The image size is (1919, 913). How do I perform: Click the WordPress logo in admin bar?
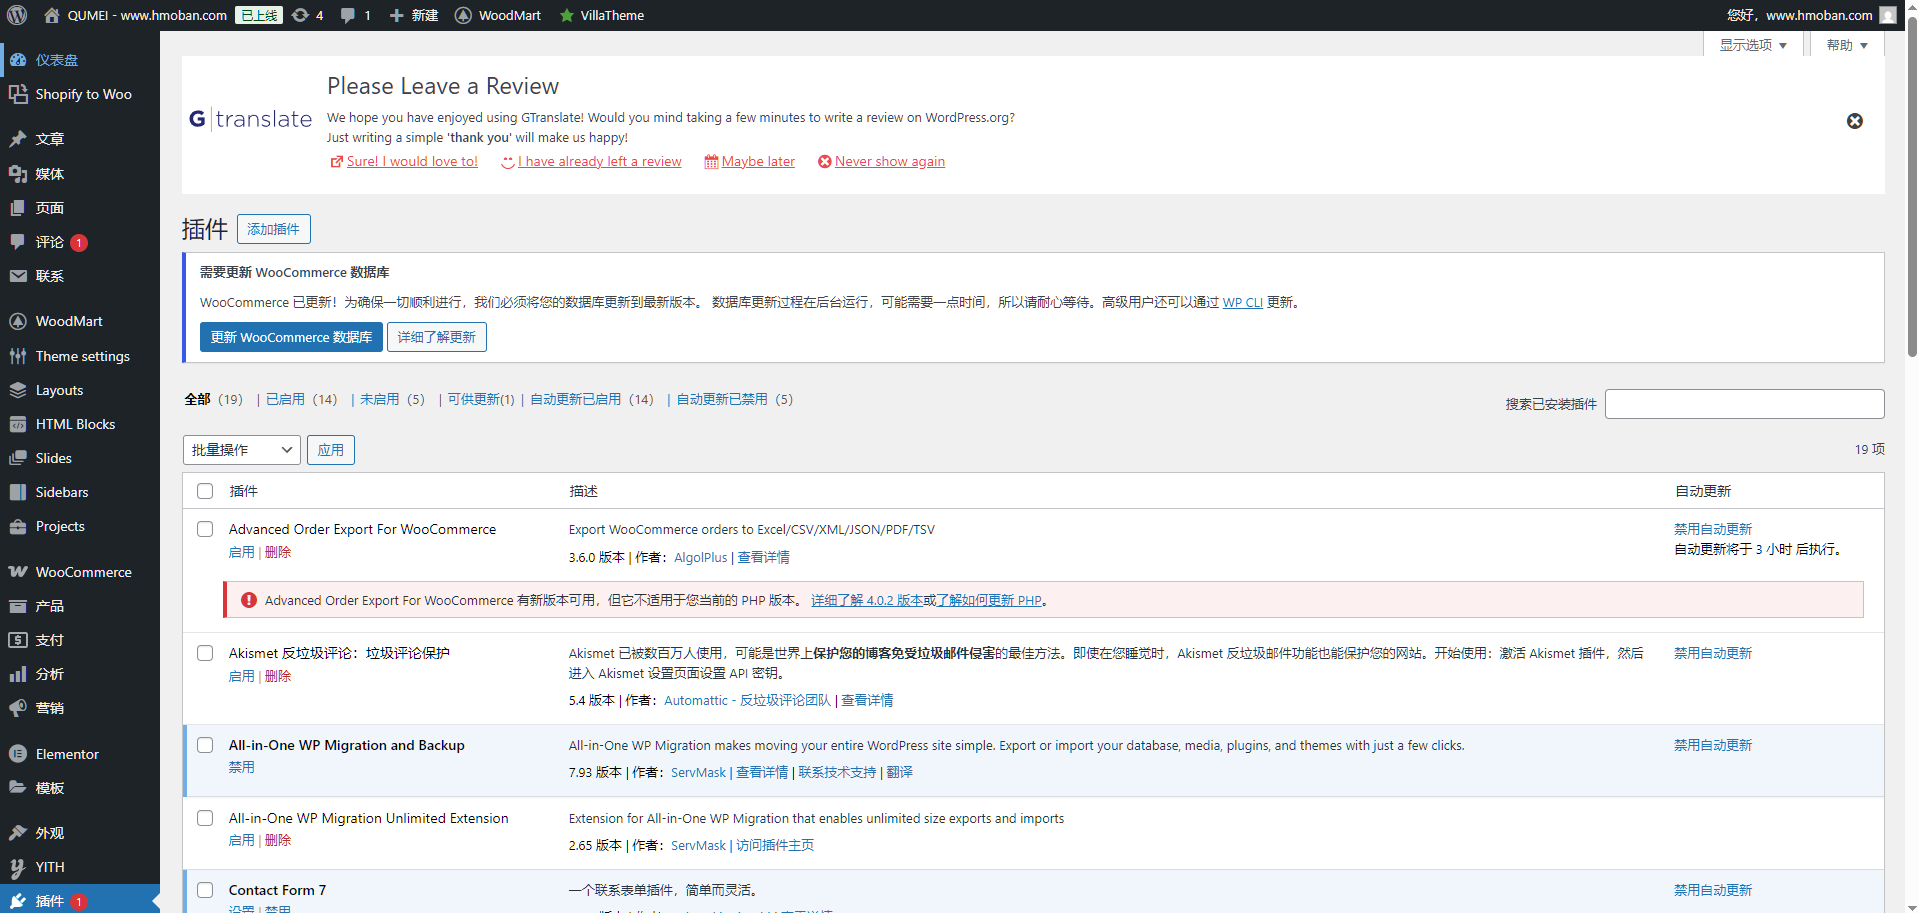17,15
